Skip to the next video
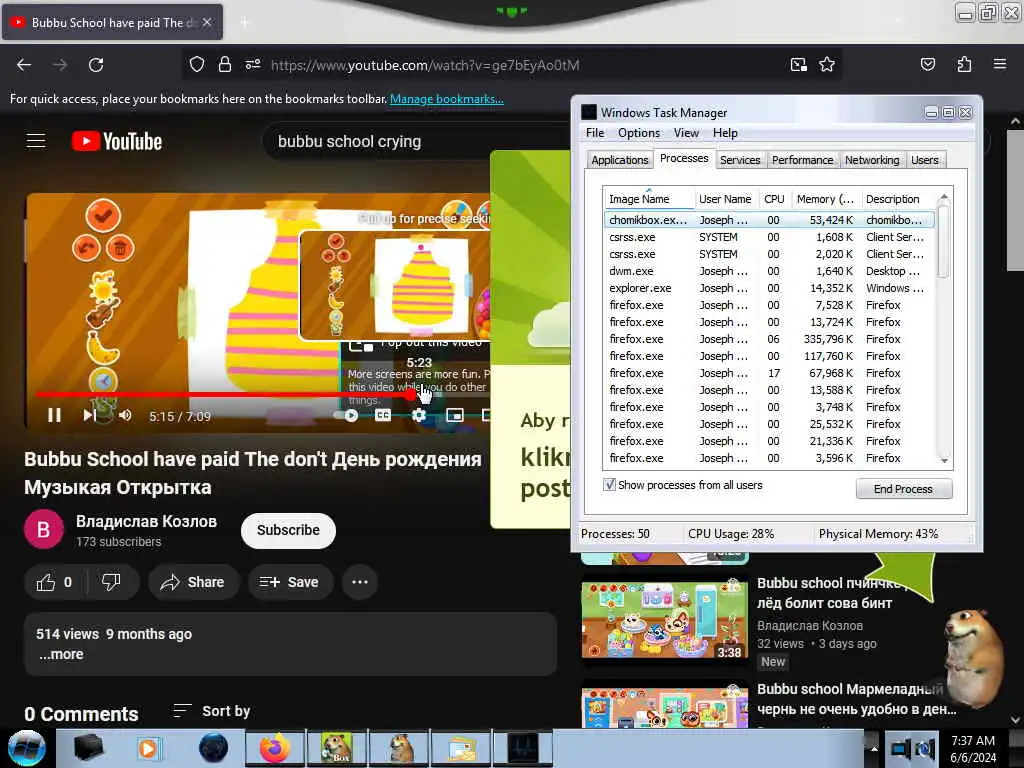Image resolution: width=1024 pixels, height=768 pixels. pos(89,415)
